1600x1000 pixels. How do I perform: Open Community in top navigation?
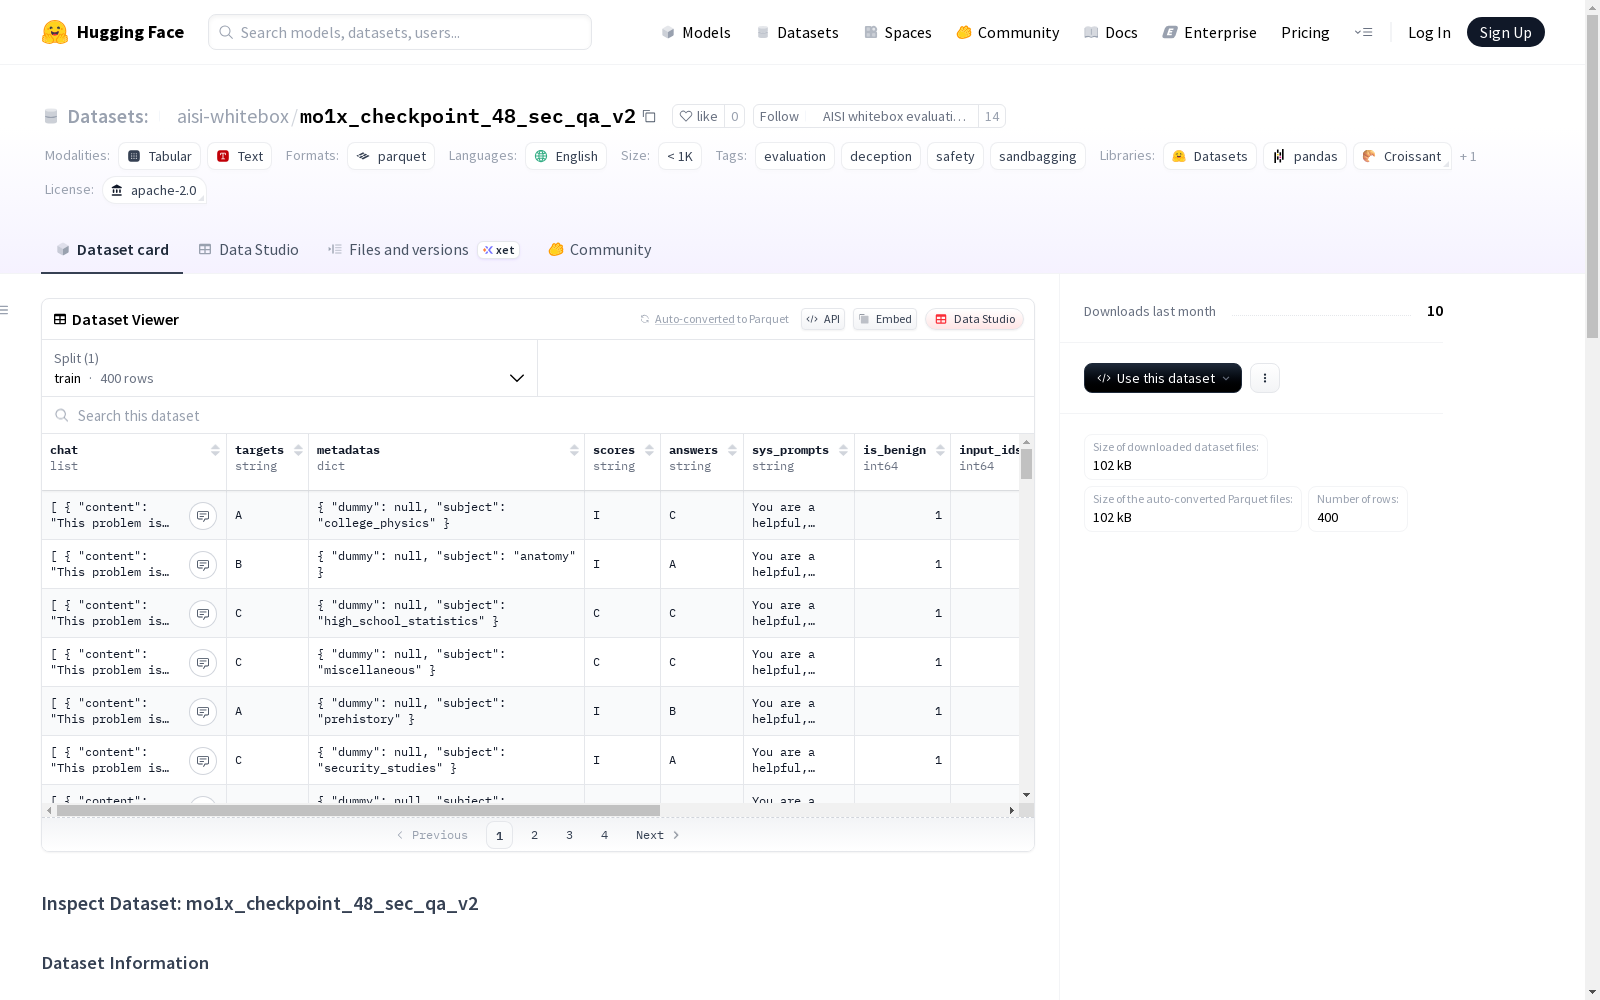tap(1008, 32)
